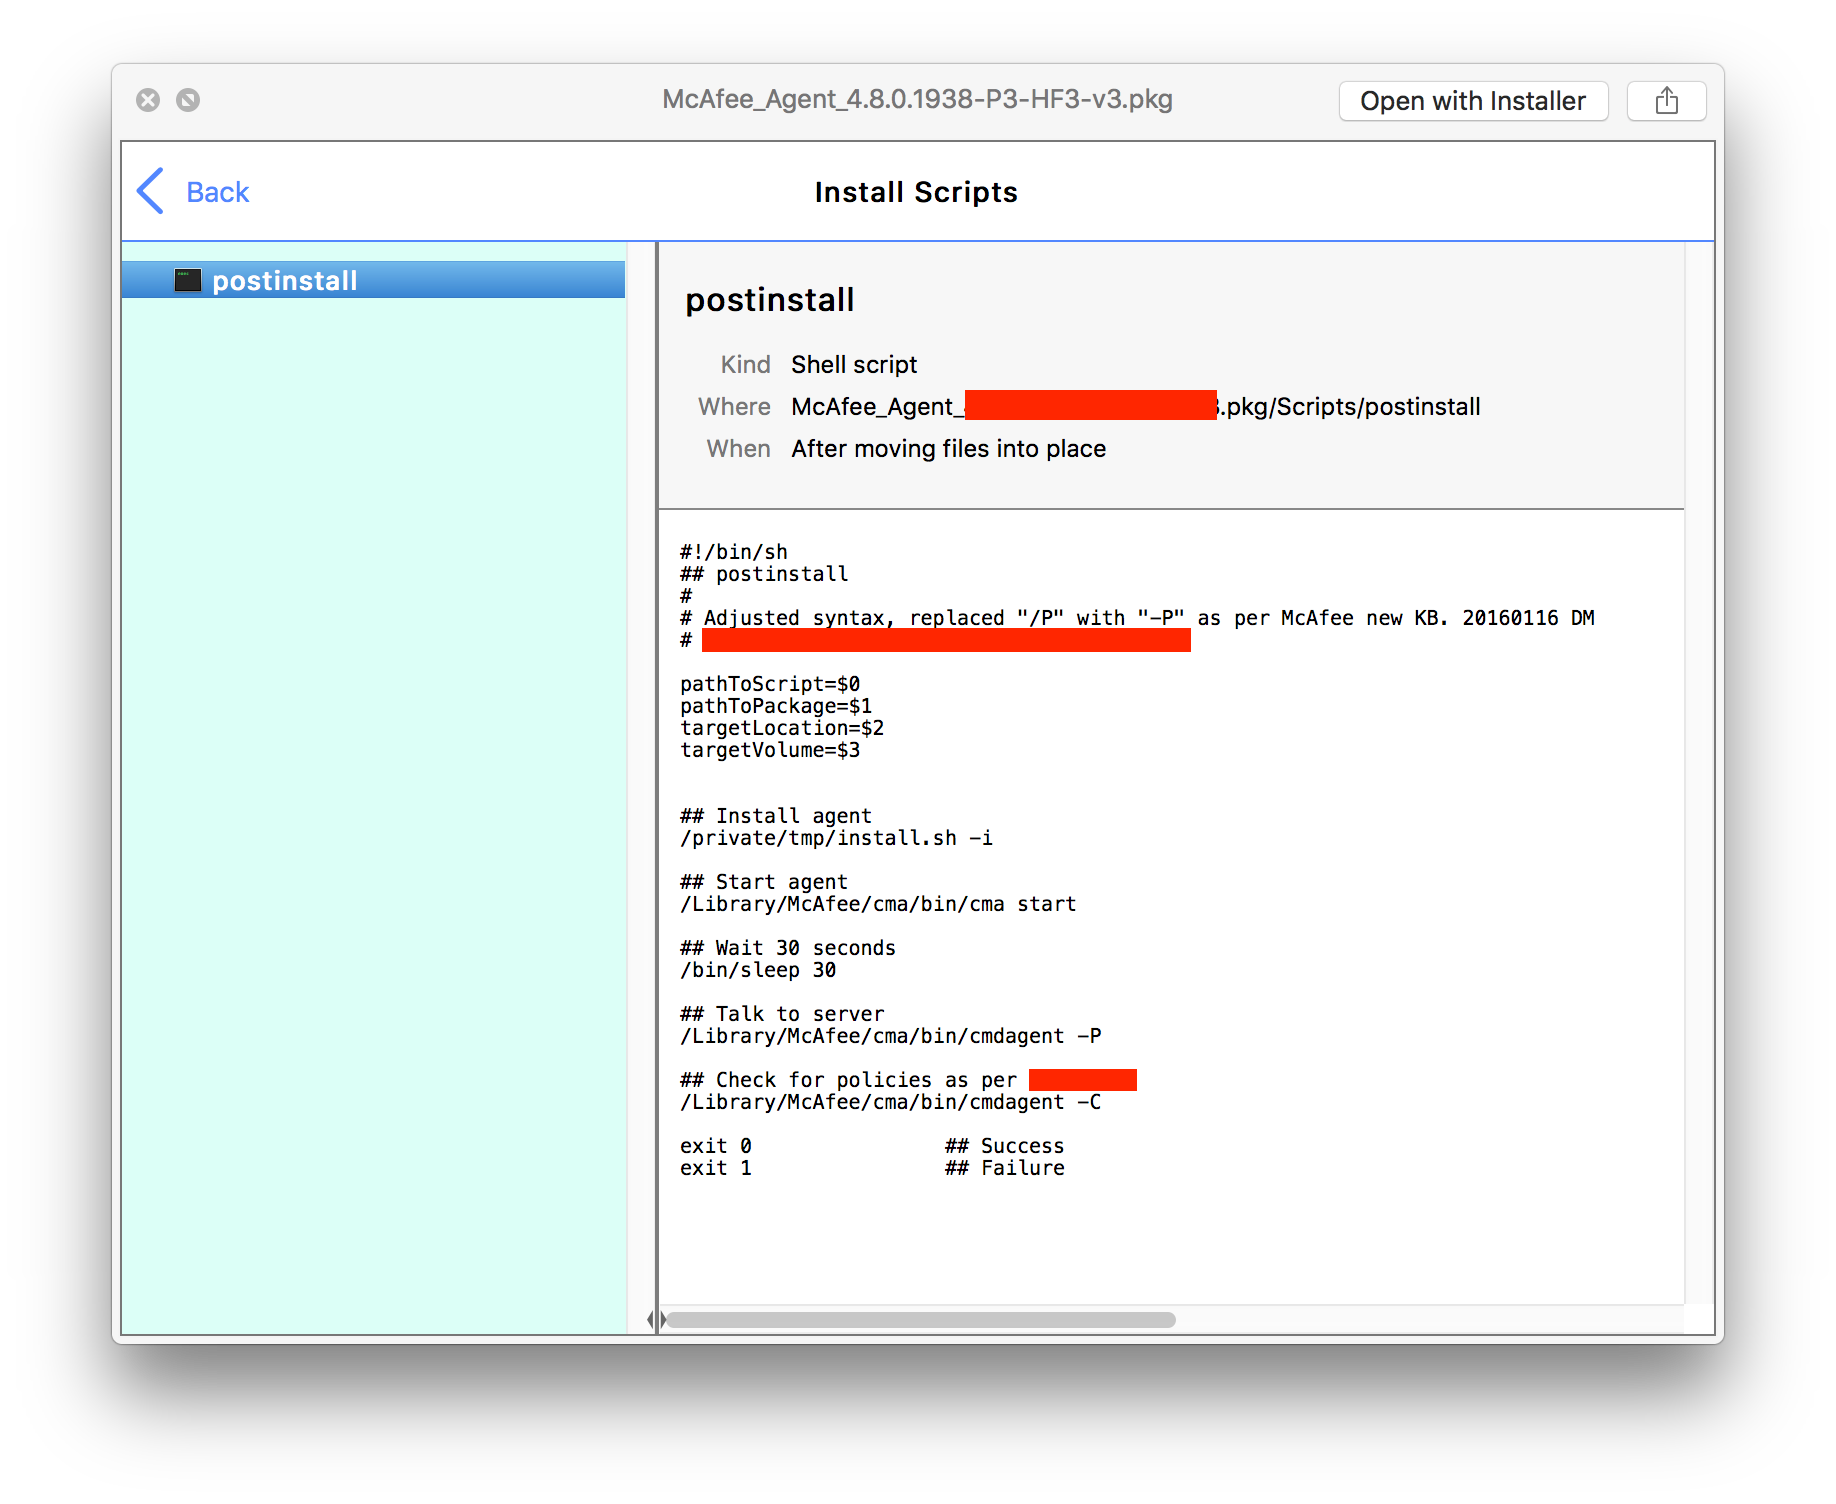The width and height of the screenshot is (1836, 1504).
Task: Click the 'Shell script' kind value
Action: pos(854,365)
